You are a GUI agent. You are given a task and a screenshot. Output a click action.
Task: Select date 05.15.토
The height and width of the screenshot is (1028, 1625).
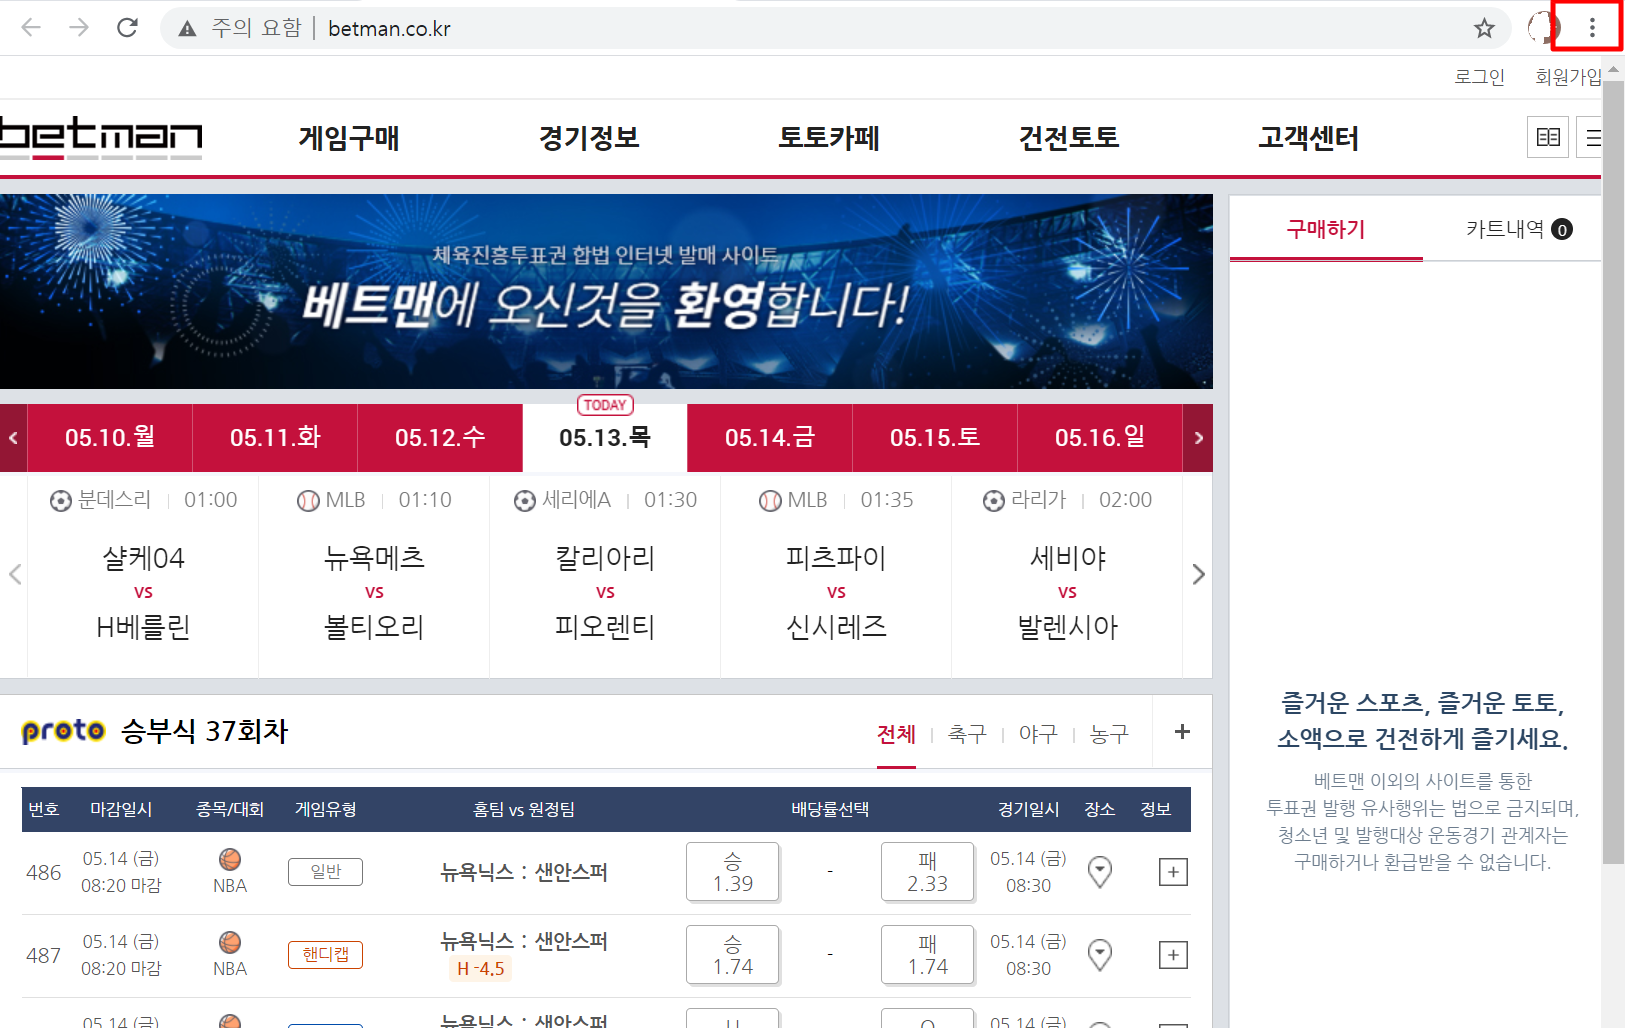[935, 438]
